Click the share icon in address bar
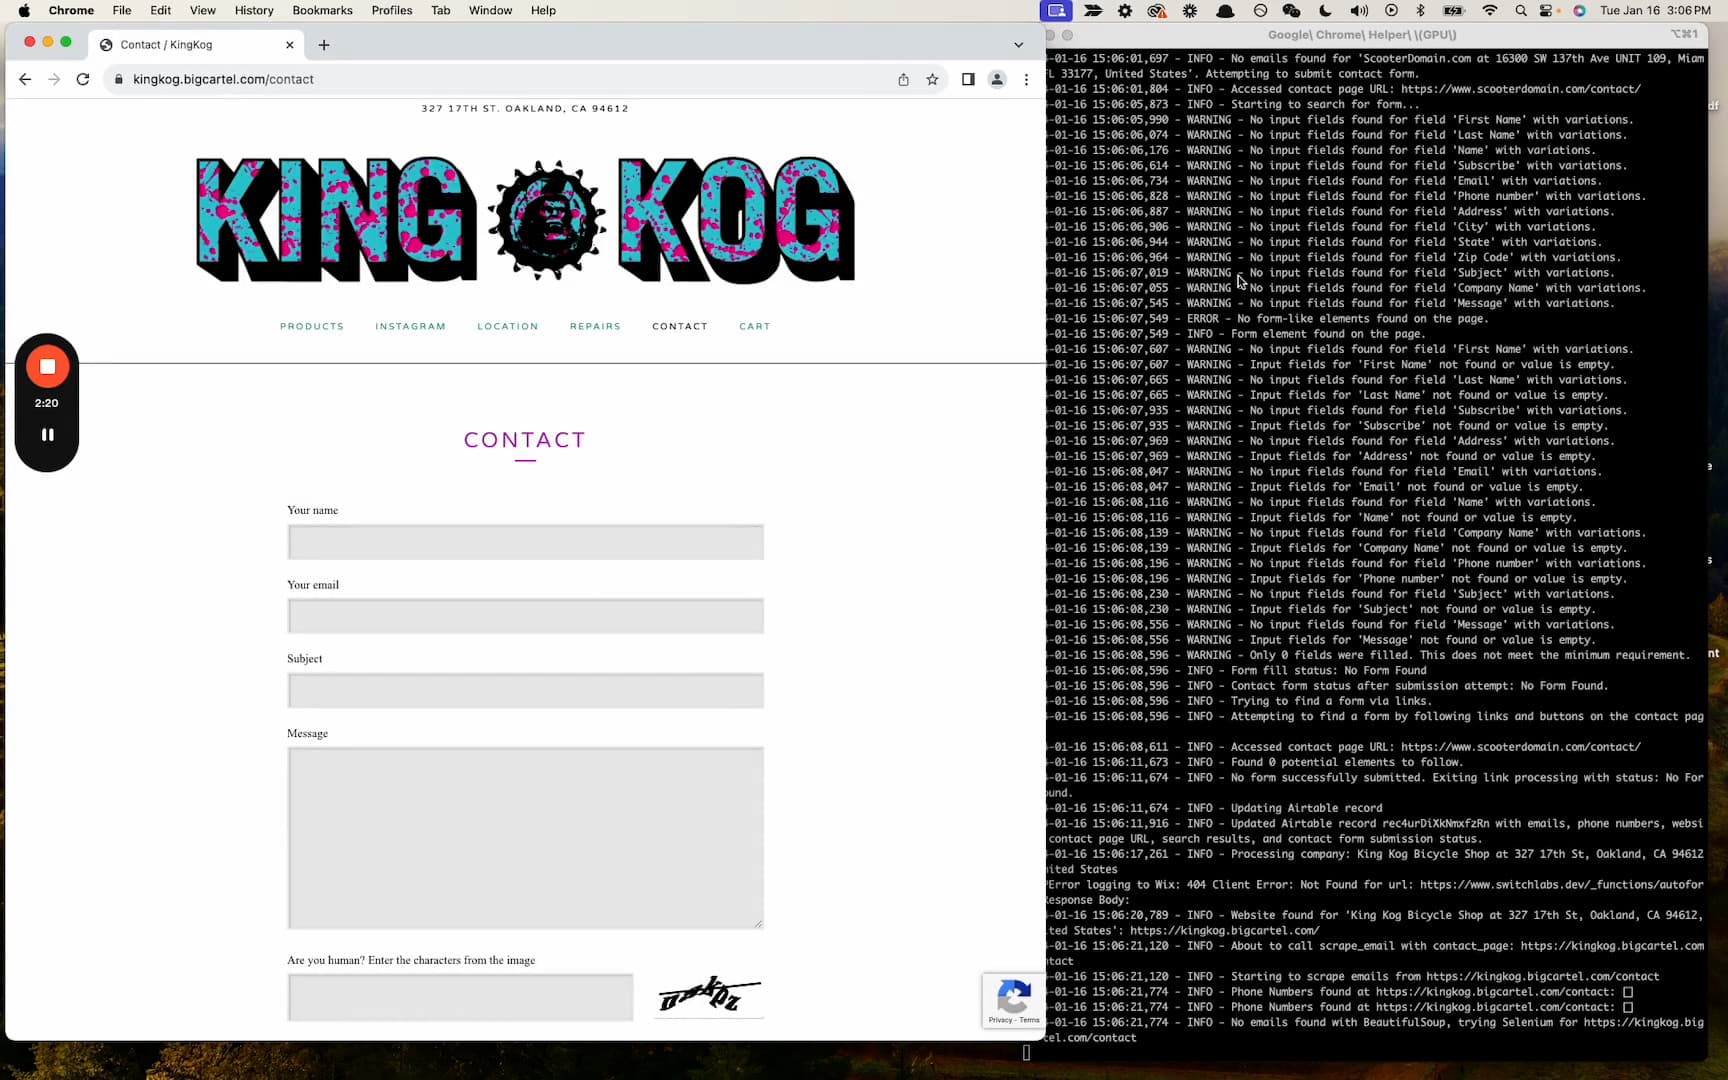The width and height of the screenshot is (1728, 1080). coord(903,79)
